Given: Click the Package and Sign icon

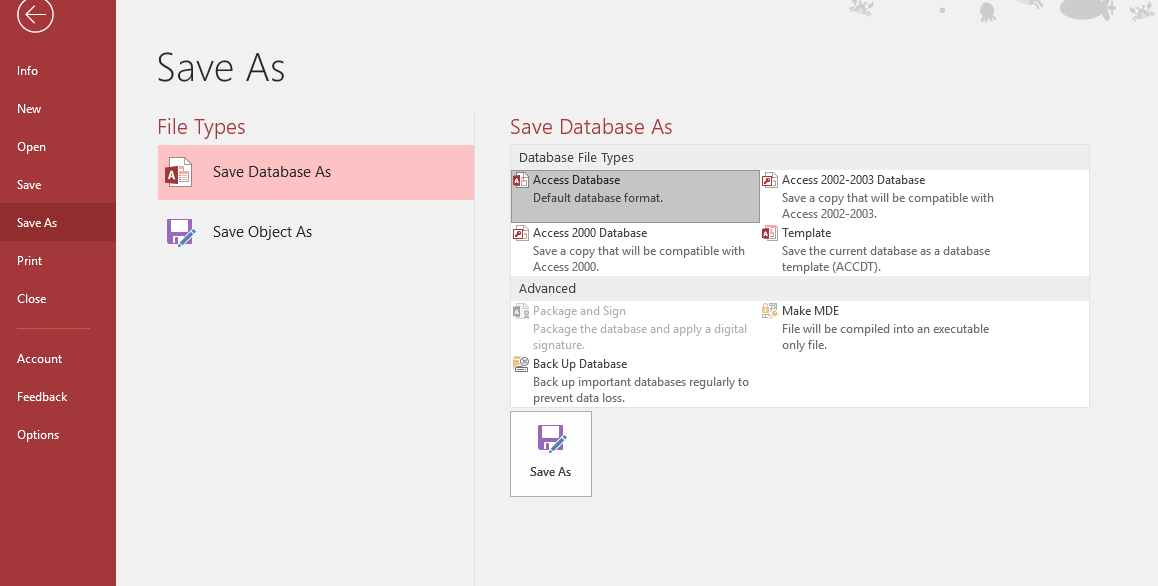Looking at the screenshot, I should (521, 311).
